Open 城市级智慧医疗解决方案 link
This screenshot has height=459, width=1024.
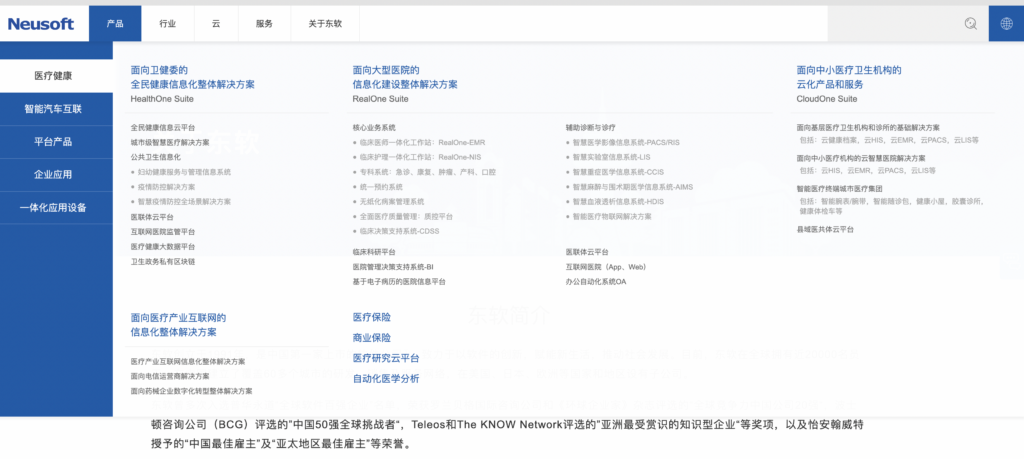click(170, 142)
